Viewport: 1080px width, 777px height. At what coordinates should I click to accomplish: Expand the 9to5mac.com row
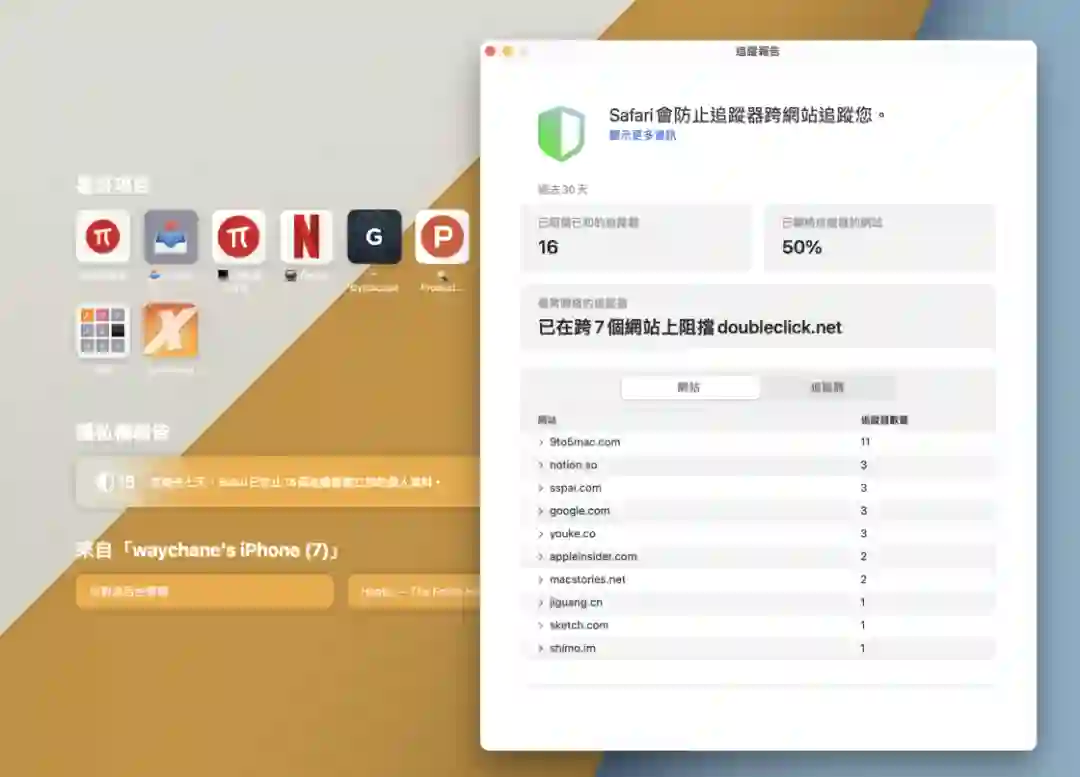pyautogui.click(x=541, y=442)
